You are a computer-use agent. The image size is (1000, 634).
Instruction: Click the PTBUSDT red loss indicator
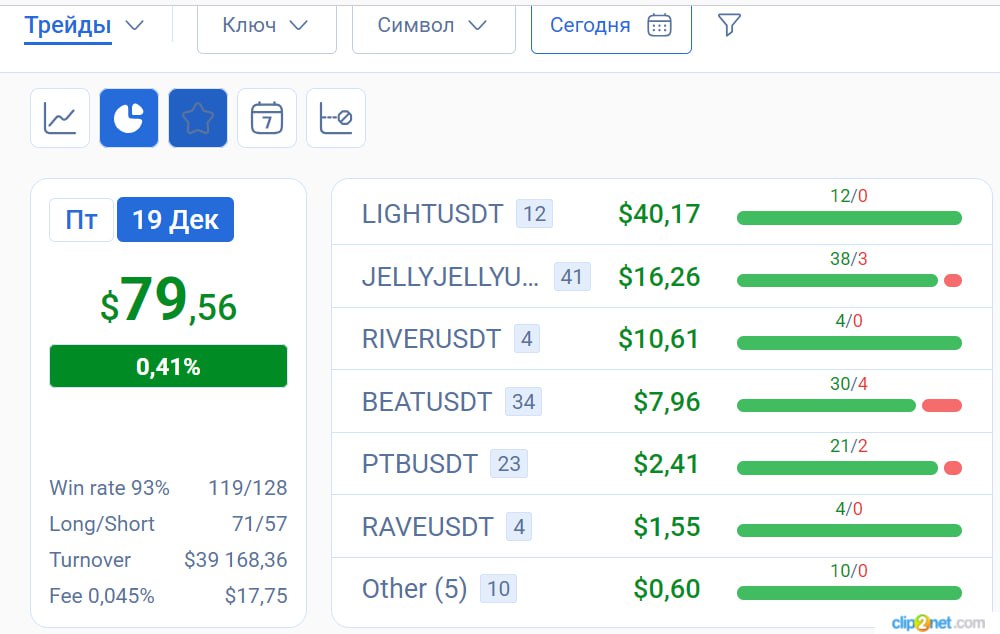click(x=953, y=468)
